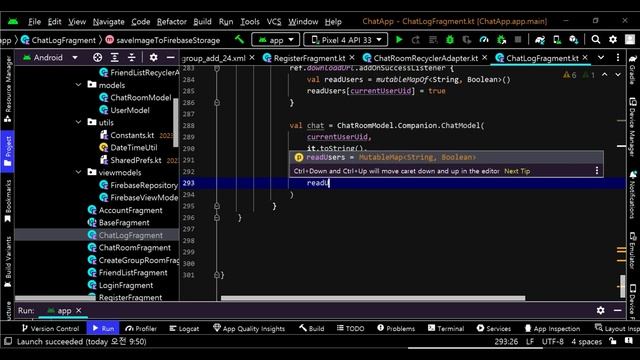Image resolution: width=640 pixels, height=360 pixels.
Task: Open tip options three-dot menu in popup
Action: pyautogui.click(x=597, y=171)
